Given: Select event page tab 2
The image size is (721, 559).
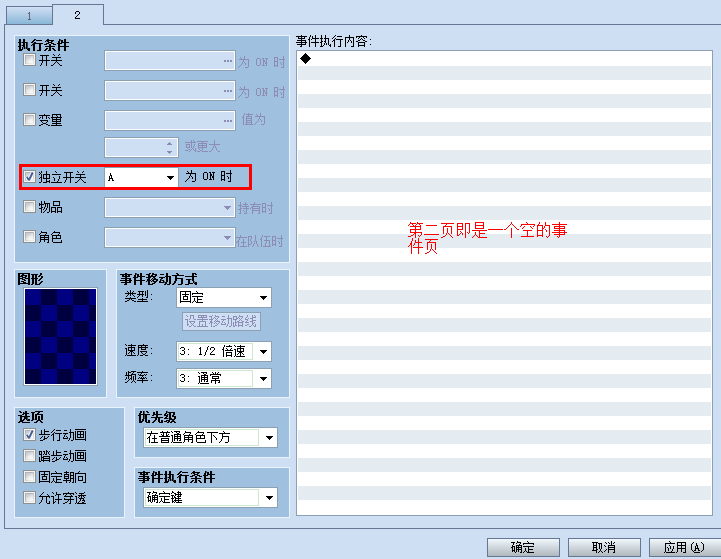Looking at the screenshot, I should pyautogui.click(x=77, y=15).
